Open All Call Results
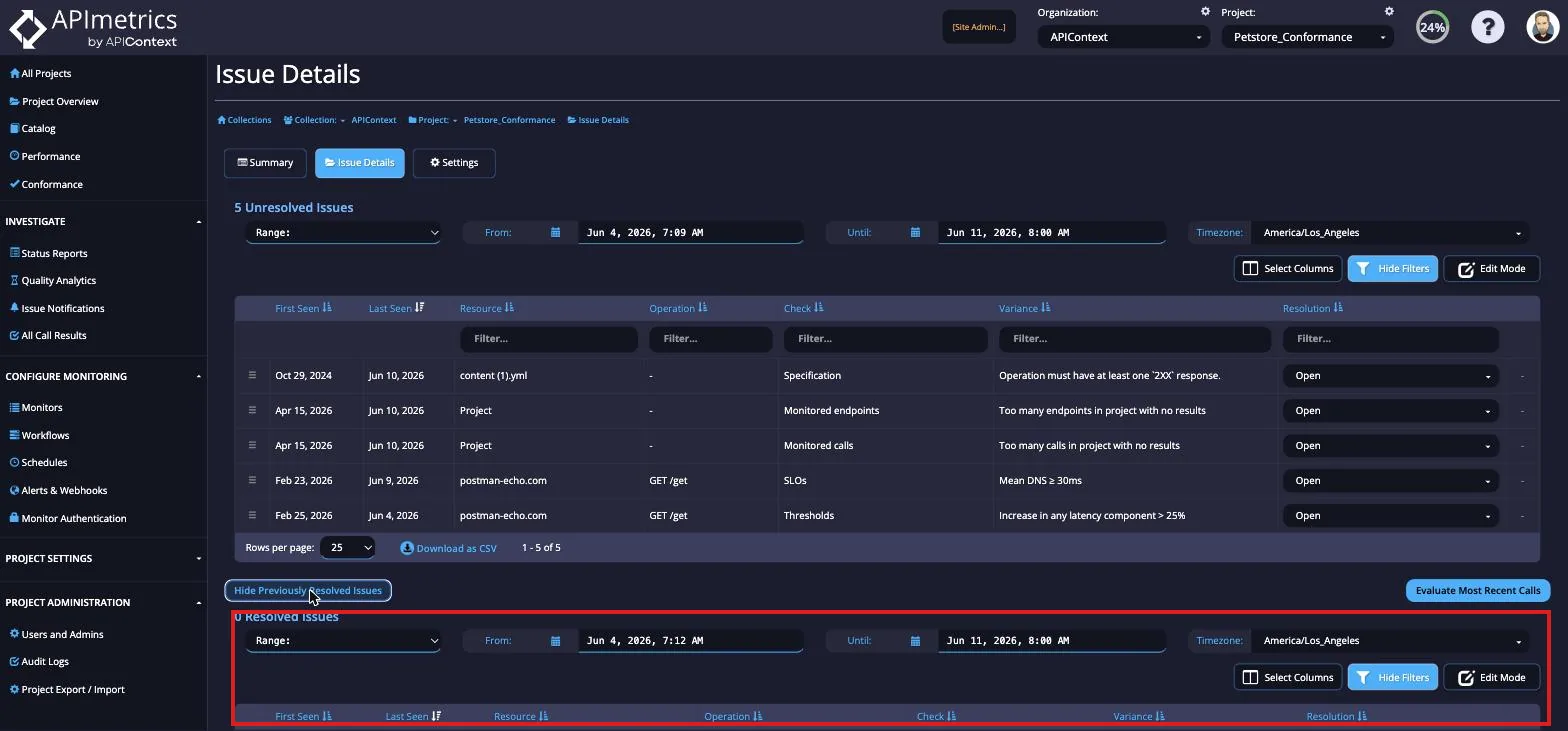1568x731 pixels. [48, 335]
